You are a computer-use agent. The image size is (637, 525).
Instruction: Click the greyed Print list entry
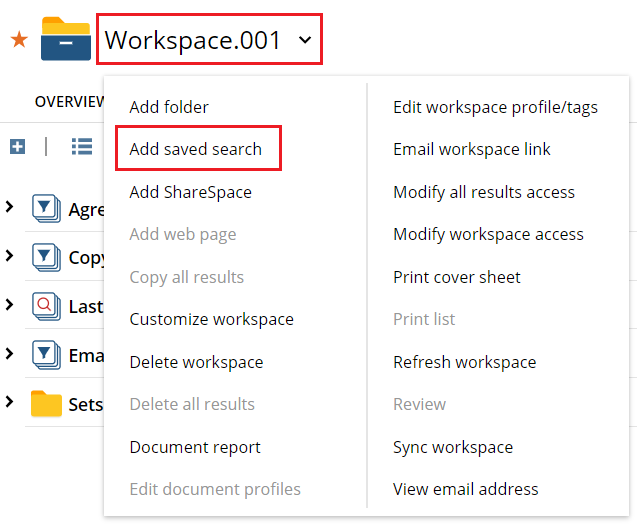(424, 319)
